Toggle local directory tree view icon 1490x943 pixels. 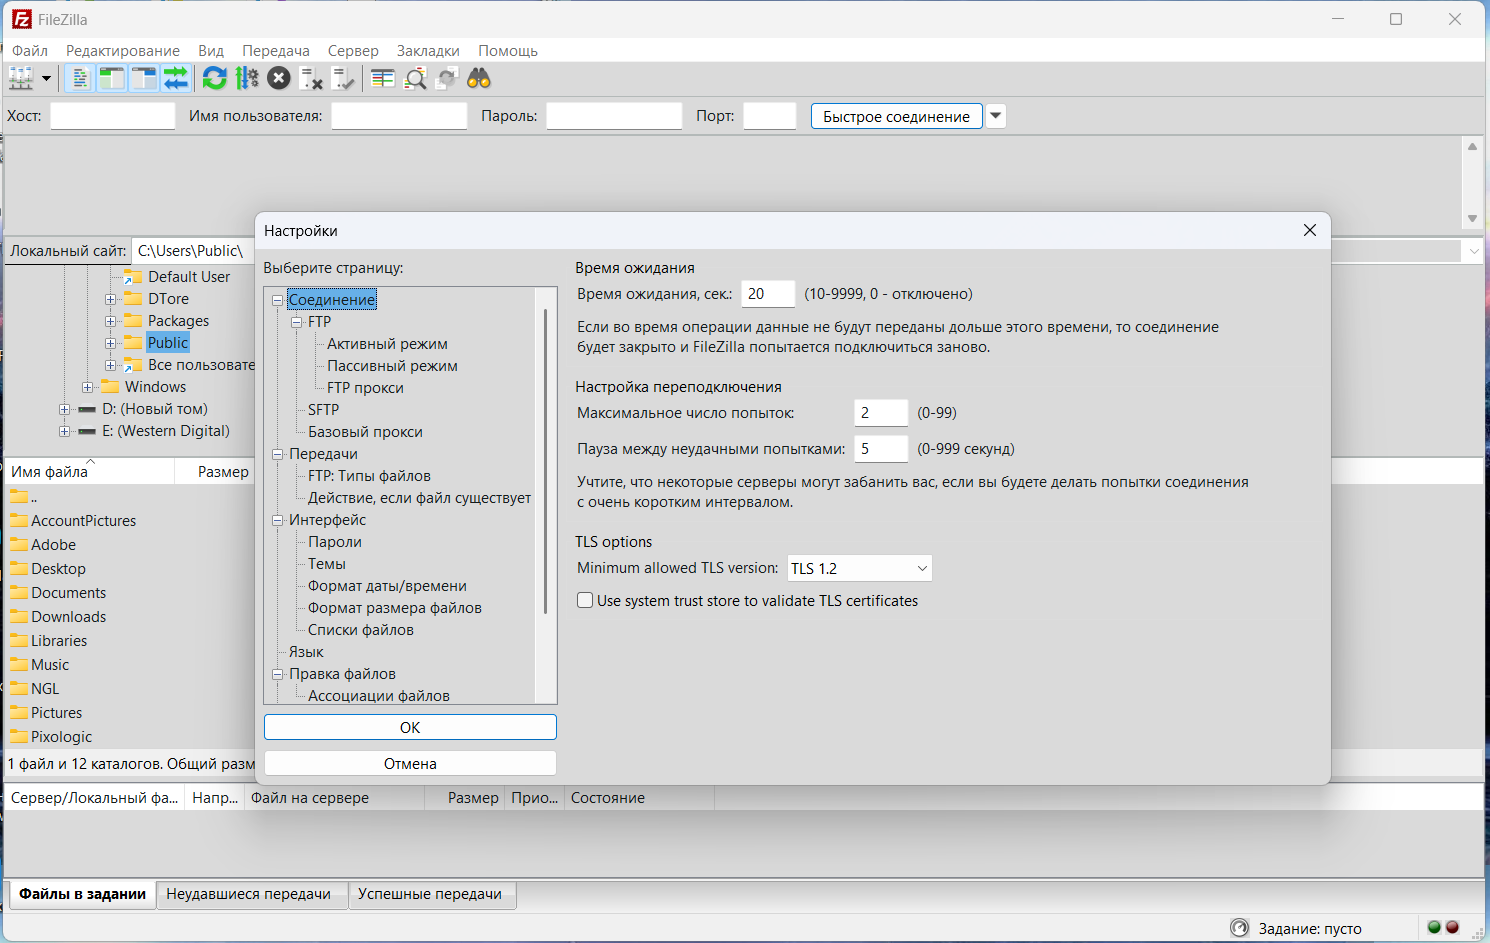pos(112,78)
